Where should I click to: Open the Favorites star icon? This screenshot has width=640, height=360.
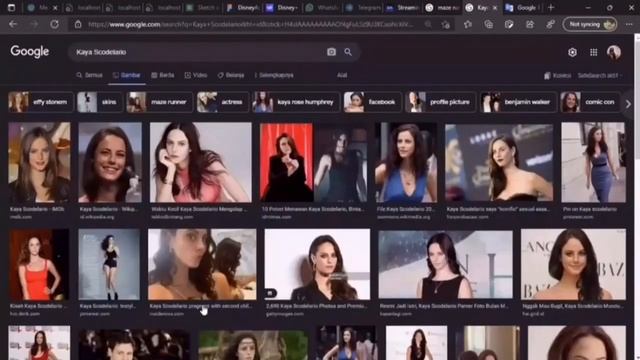click(x=468, y=24)
